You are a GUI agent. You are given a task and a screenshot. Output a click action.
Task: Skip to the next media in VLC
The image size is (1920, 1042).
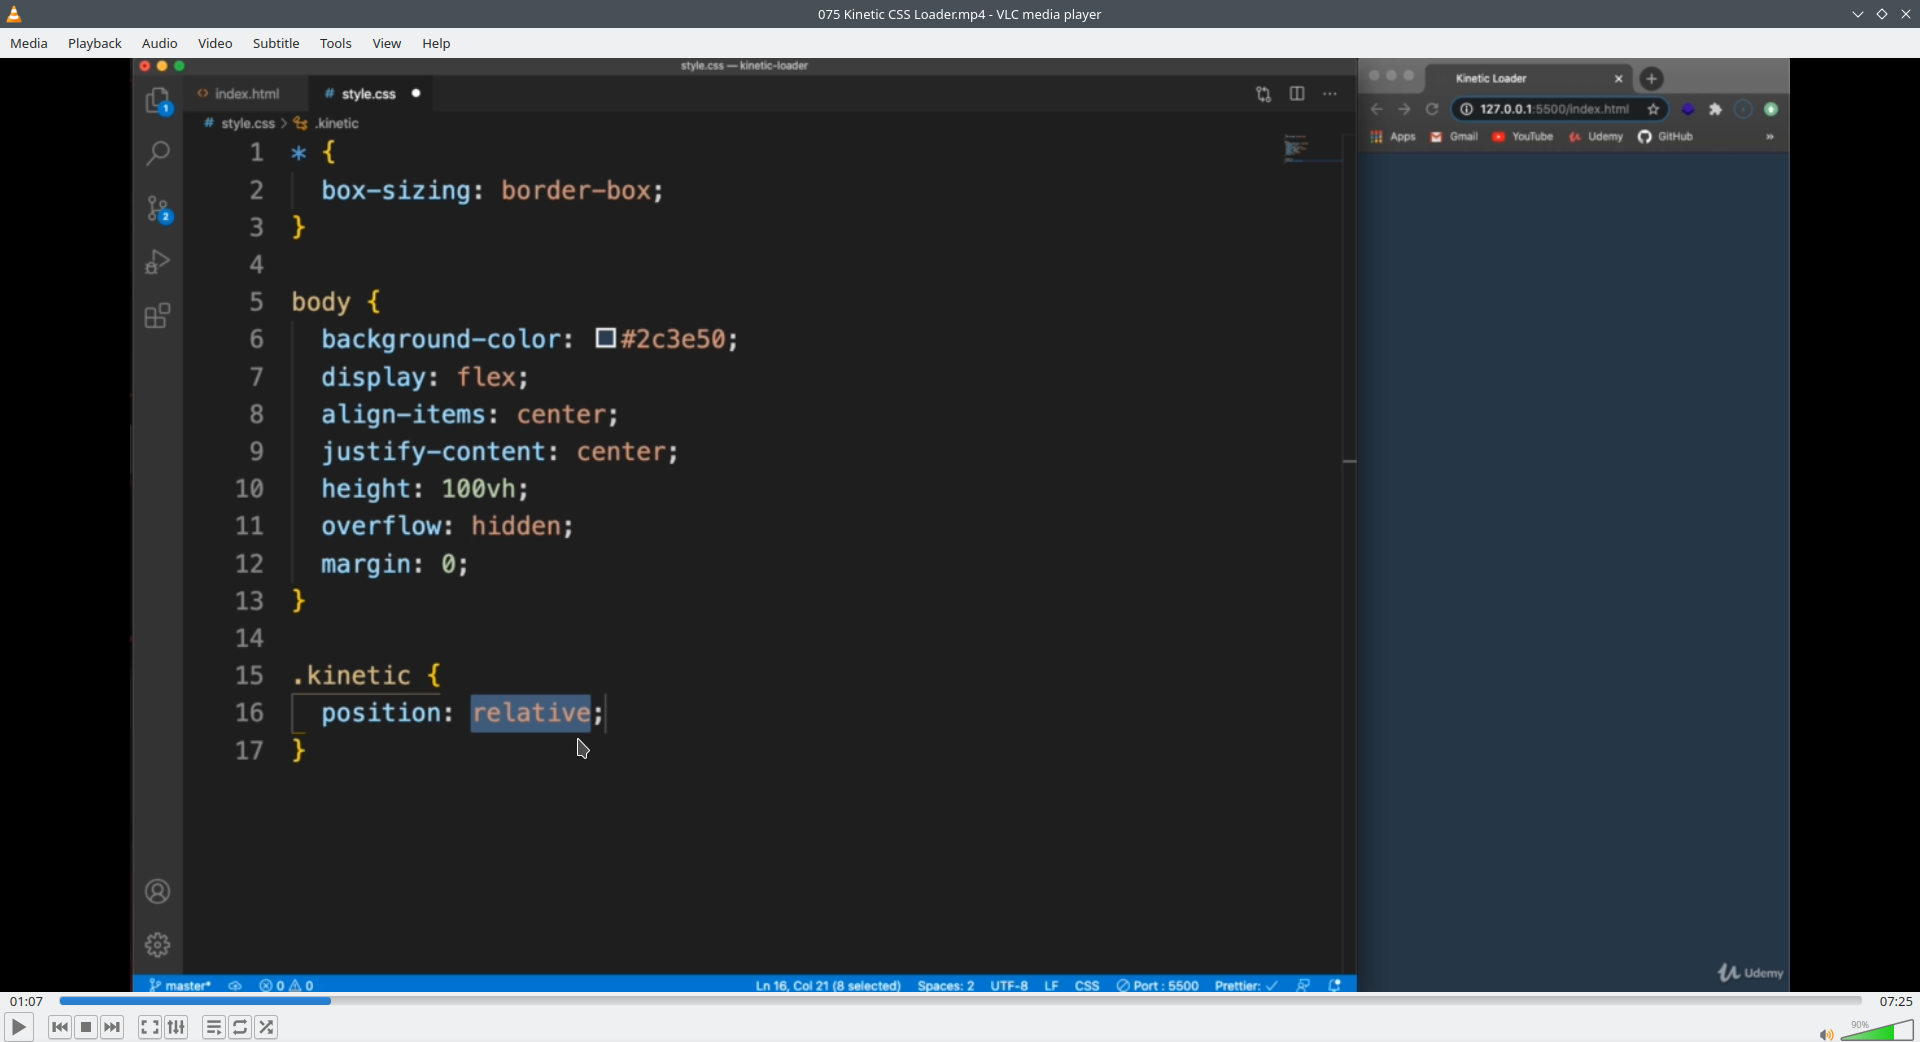112,1027
